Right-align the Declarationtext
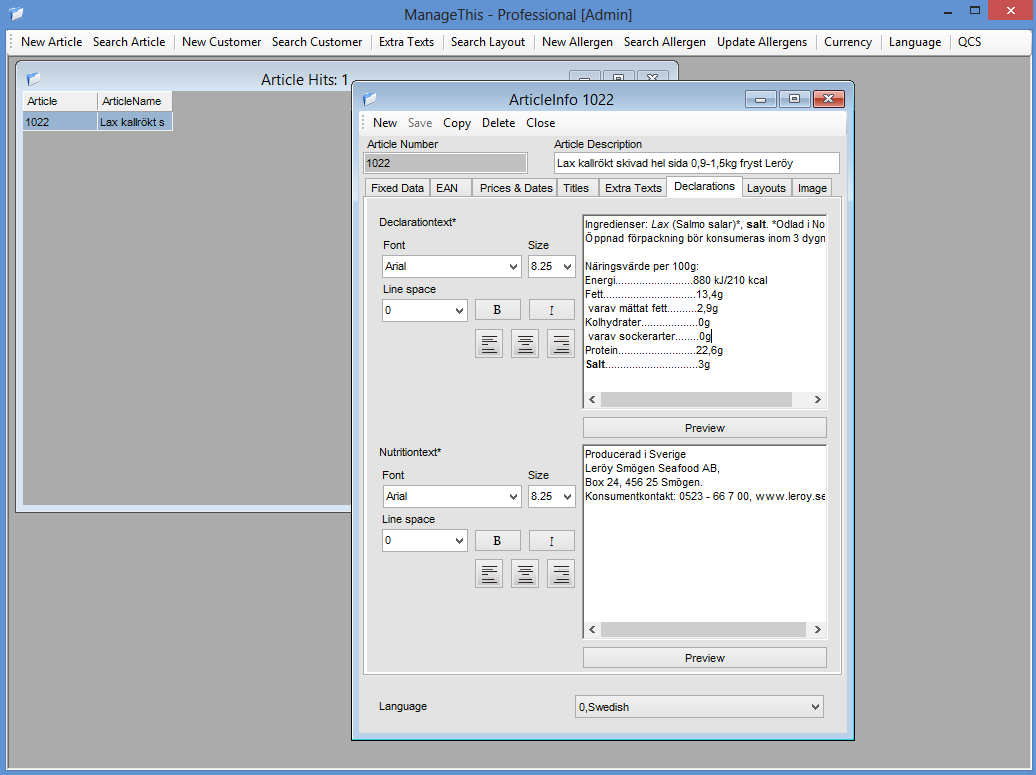Image resolution: width=1036 pixels, height=775 pixels. pyautogui.click(x=561, y=344)
